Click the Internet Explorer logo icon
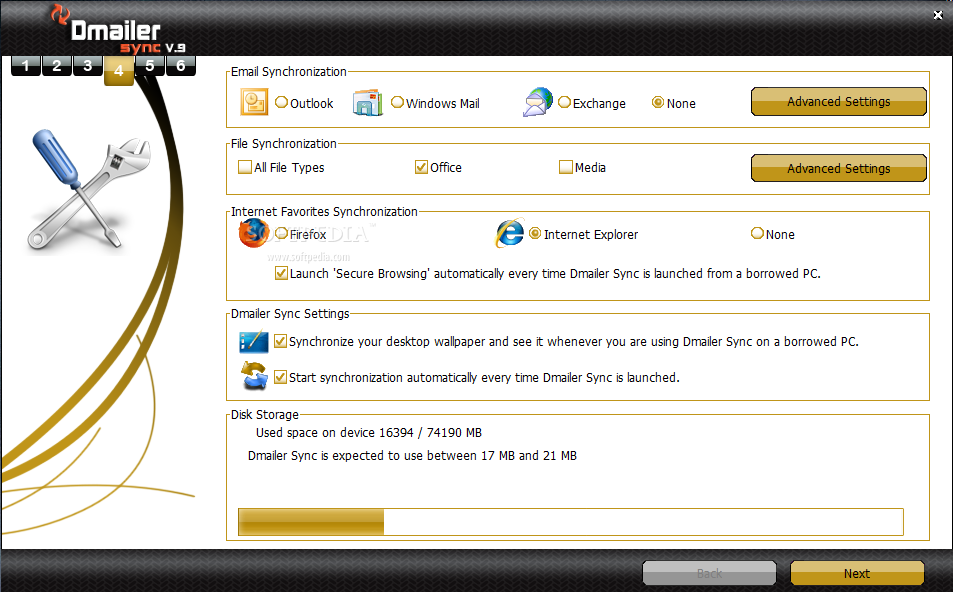 pos(509,233)
